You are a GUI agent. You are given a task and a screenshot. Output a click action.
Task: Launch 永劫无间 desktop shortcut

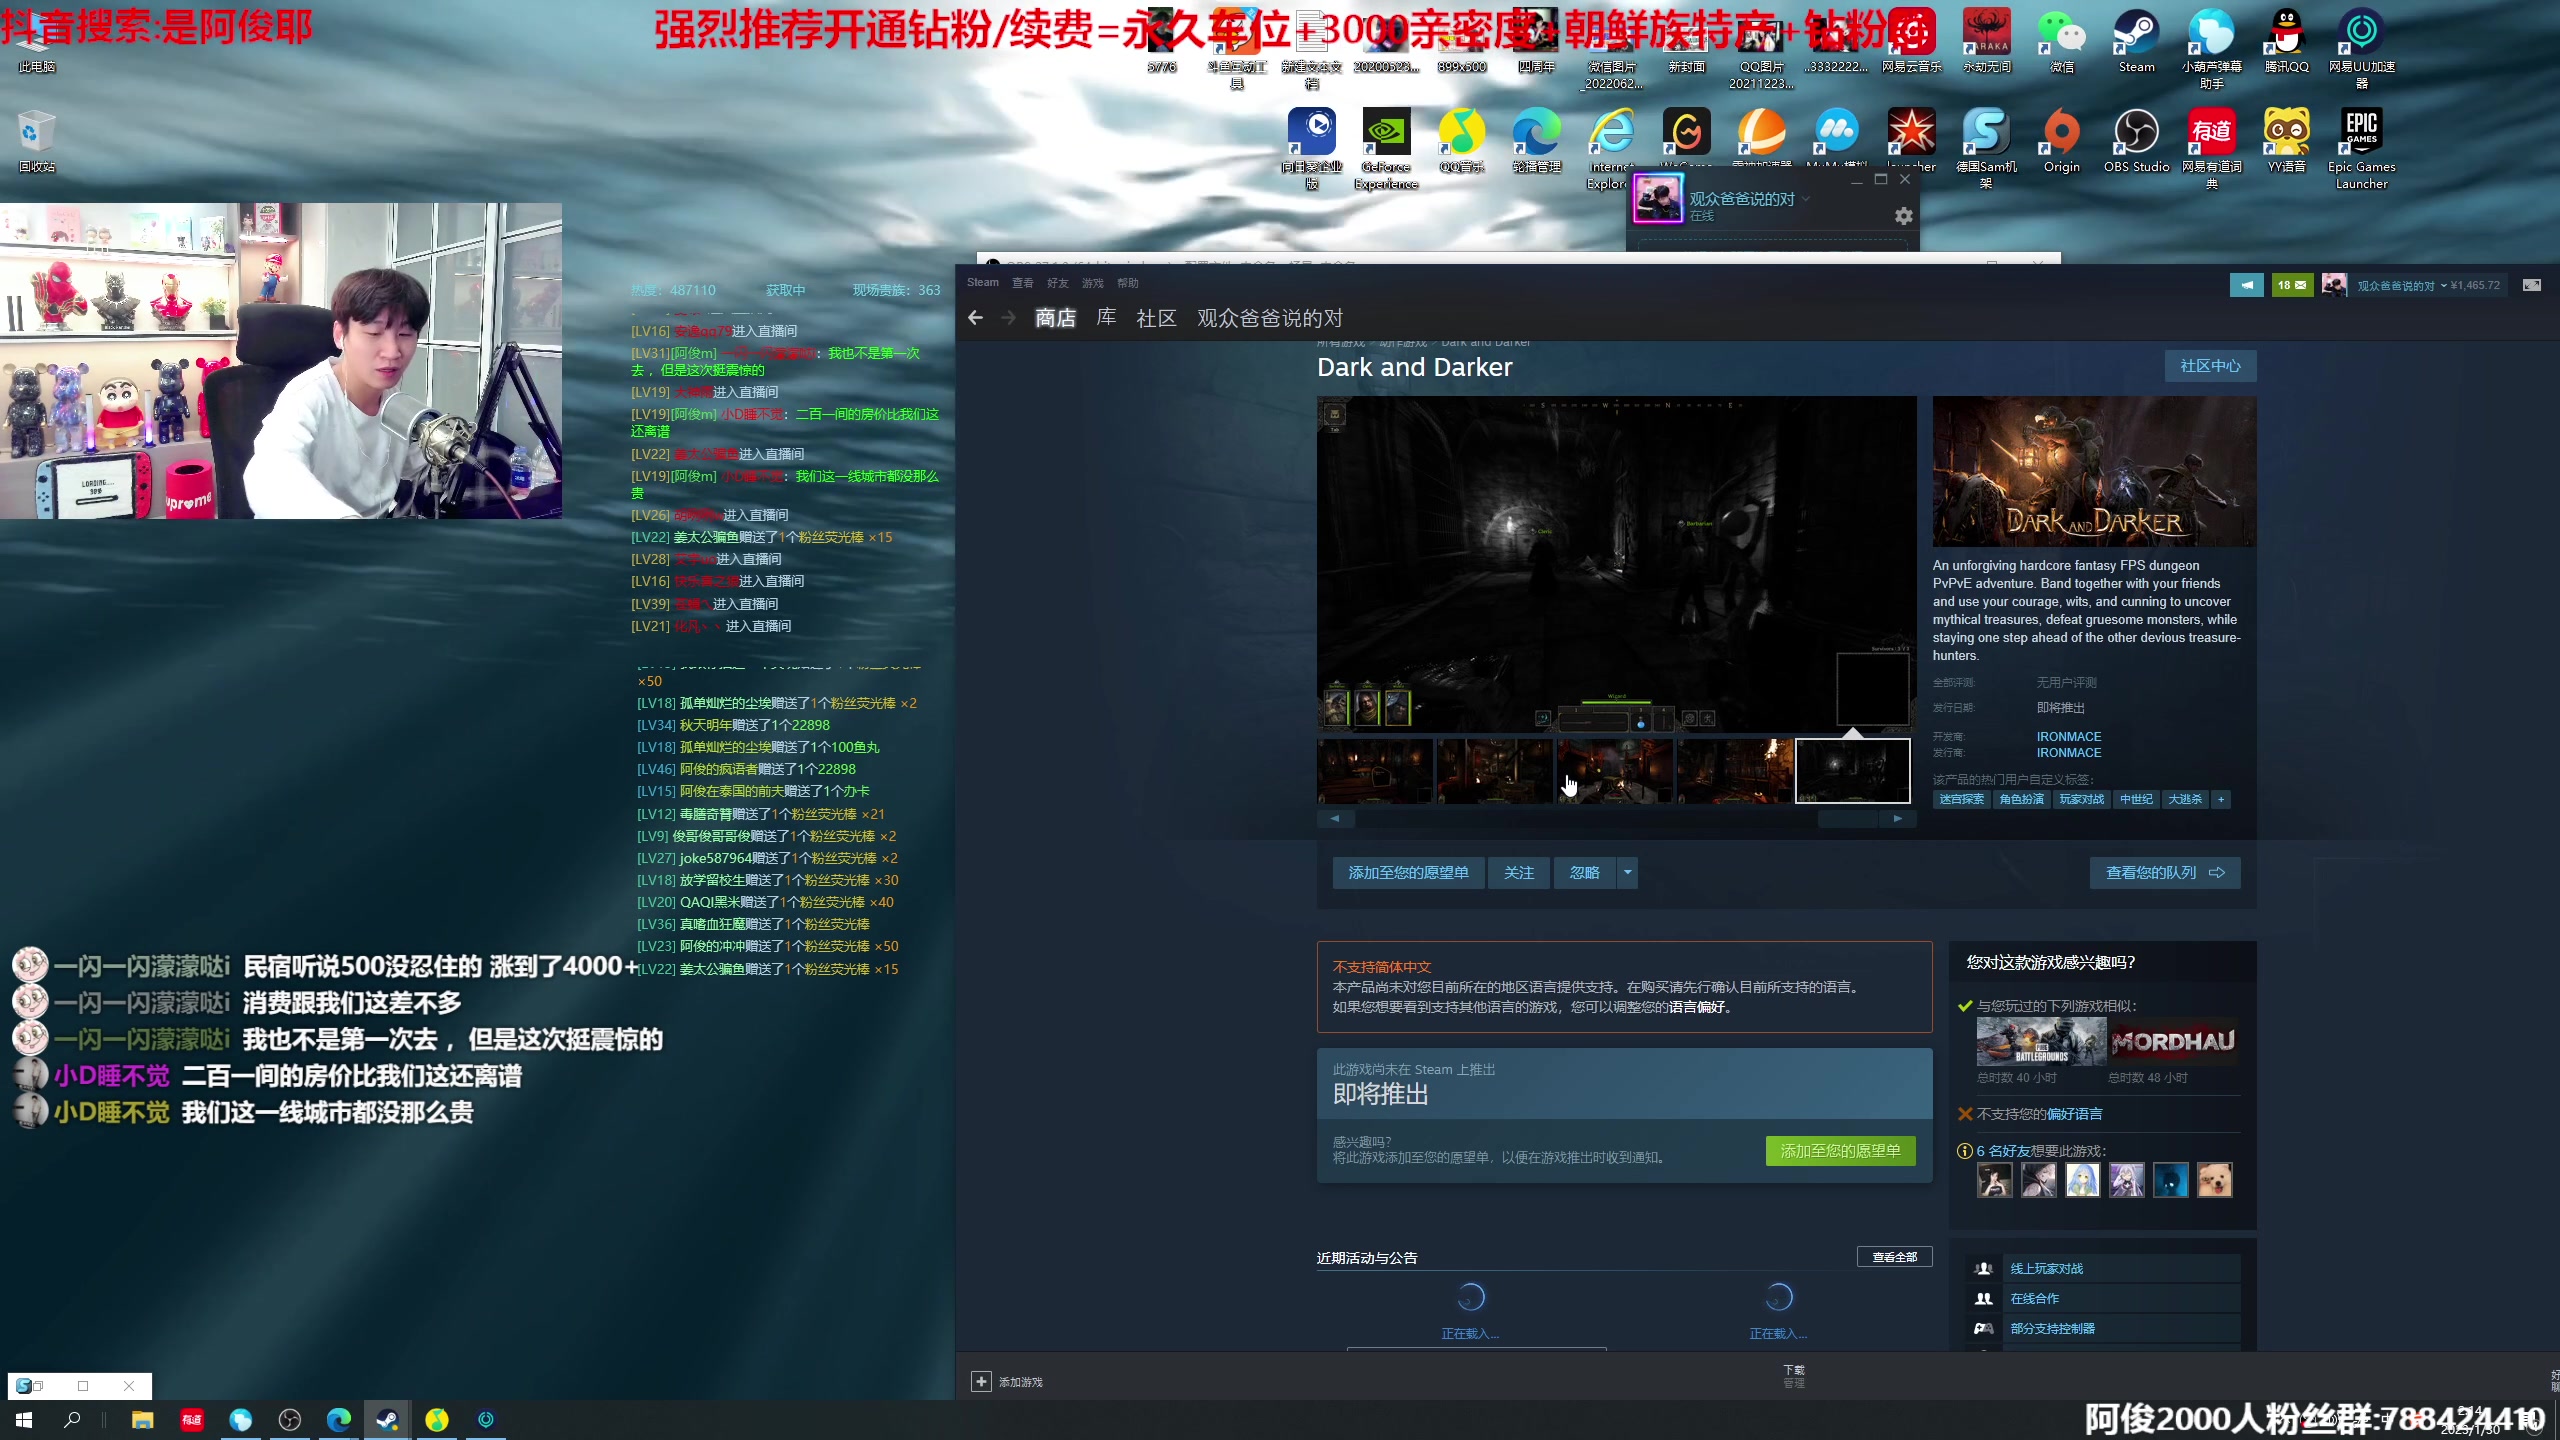pyautogui.click(x=1986, y=41)
